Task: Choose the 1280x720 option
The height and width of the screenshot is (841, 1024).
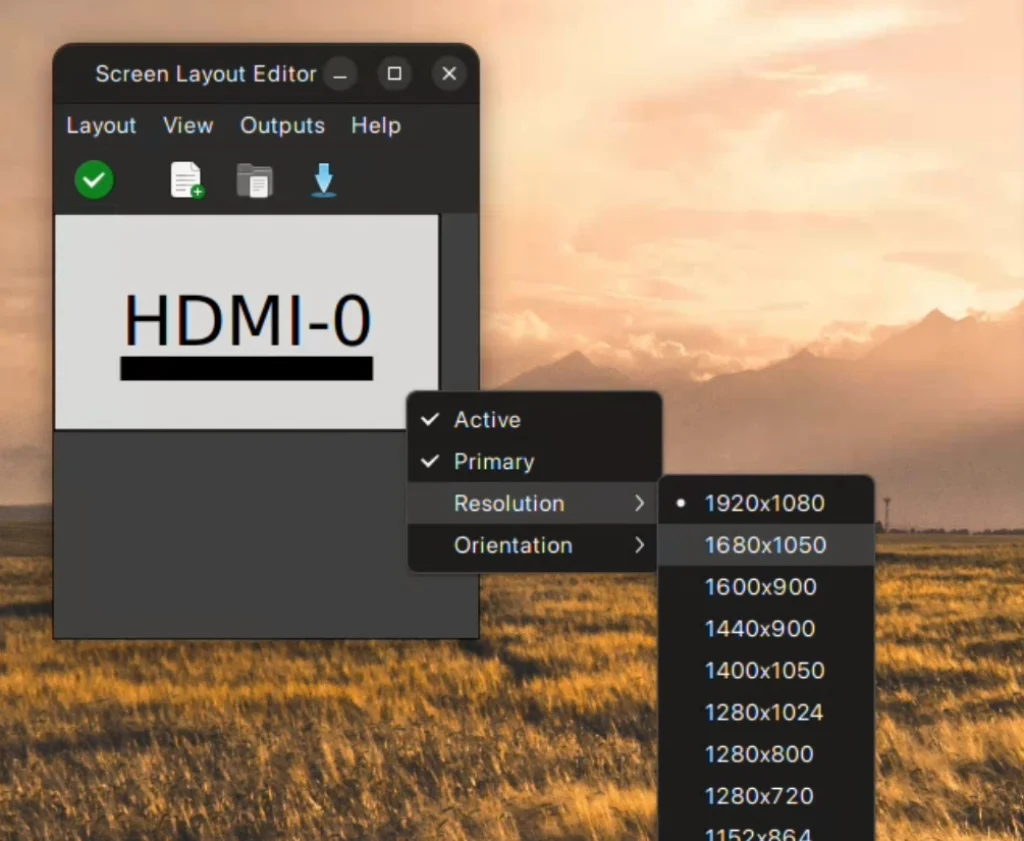Action: 759,796
